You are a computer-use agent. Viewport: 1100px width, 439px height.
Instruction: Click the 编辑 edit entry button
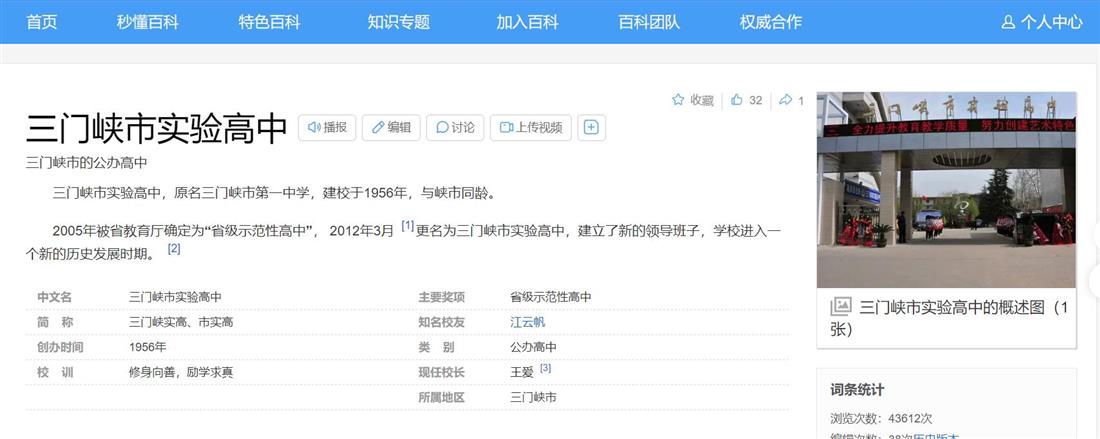point(391,128)
